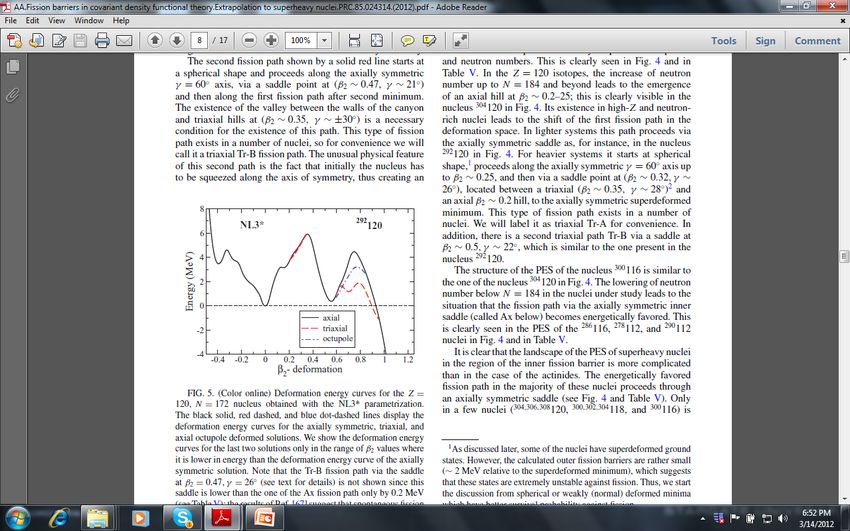Click the 'octupole' legend entry in plot

tap(337, 339)
